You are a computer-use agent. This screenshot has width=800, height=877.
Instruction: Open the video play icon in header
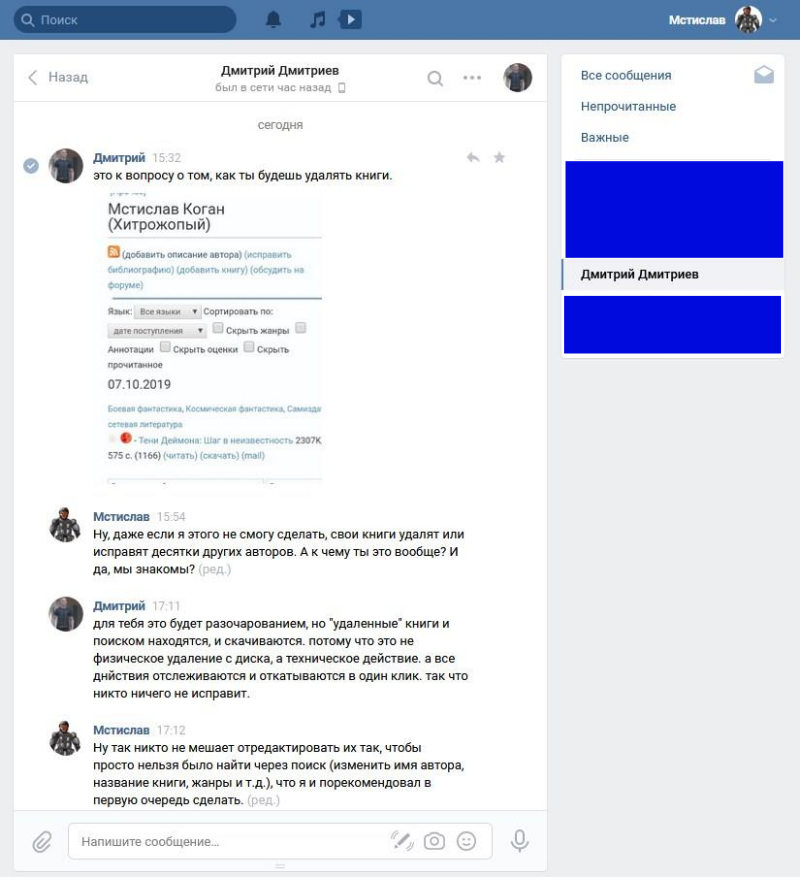[350, 20]
